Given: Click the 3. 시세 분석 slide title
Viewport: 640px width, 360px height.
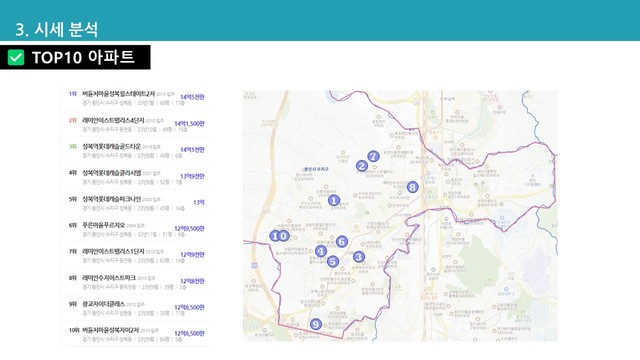Looking at the screenshot, I should coord(57,29).
